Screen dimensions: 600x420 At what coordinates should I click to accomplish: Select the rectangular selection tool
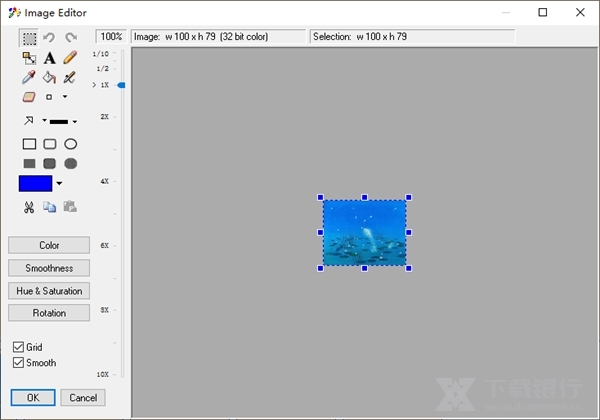point(29,38)
